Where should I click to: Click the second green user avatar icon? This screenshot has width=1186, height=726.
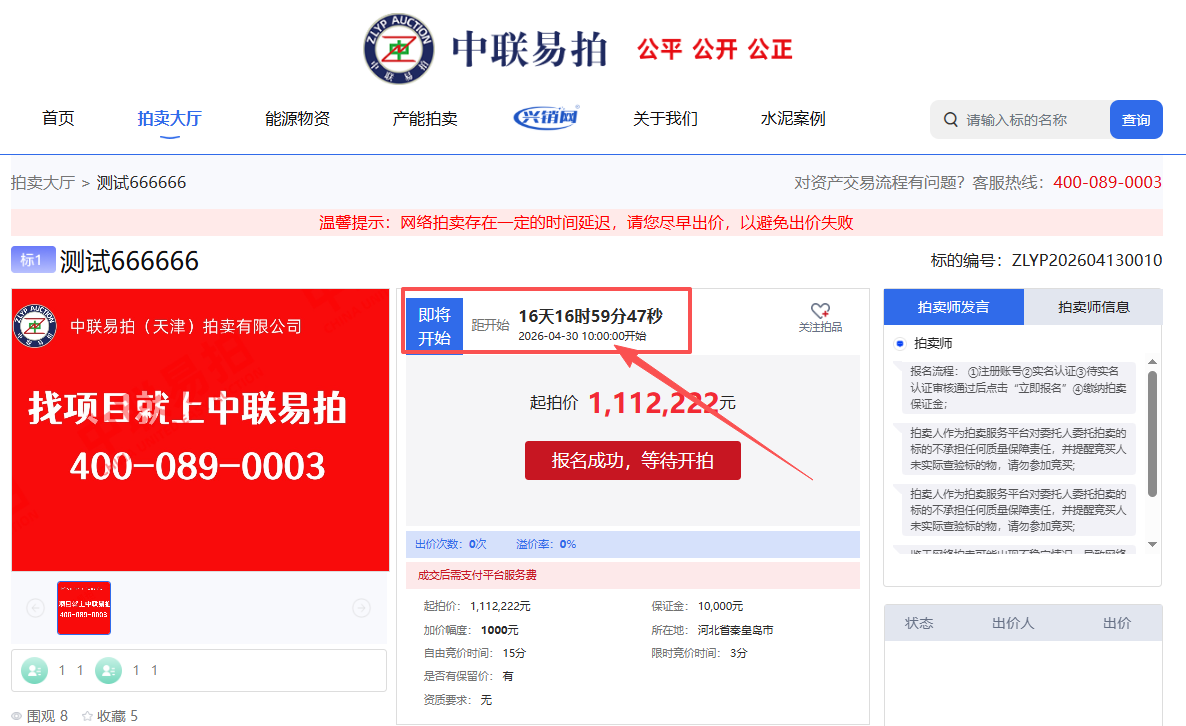click(x=108, y=670)
